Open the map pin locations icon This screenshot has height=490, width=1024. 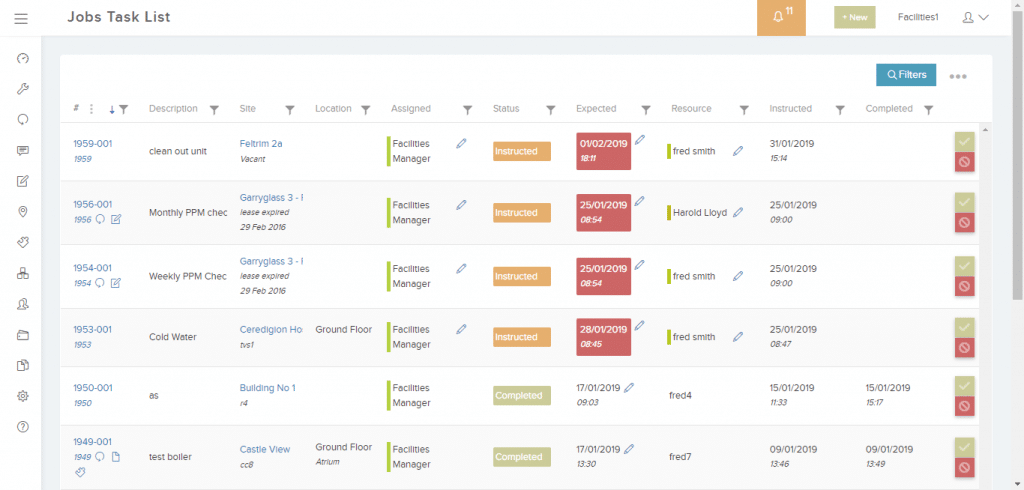[23, 212]
